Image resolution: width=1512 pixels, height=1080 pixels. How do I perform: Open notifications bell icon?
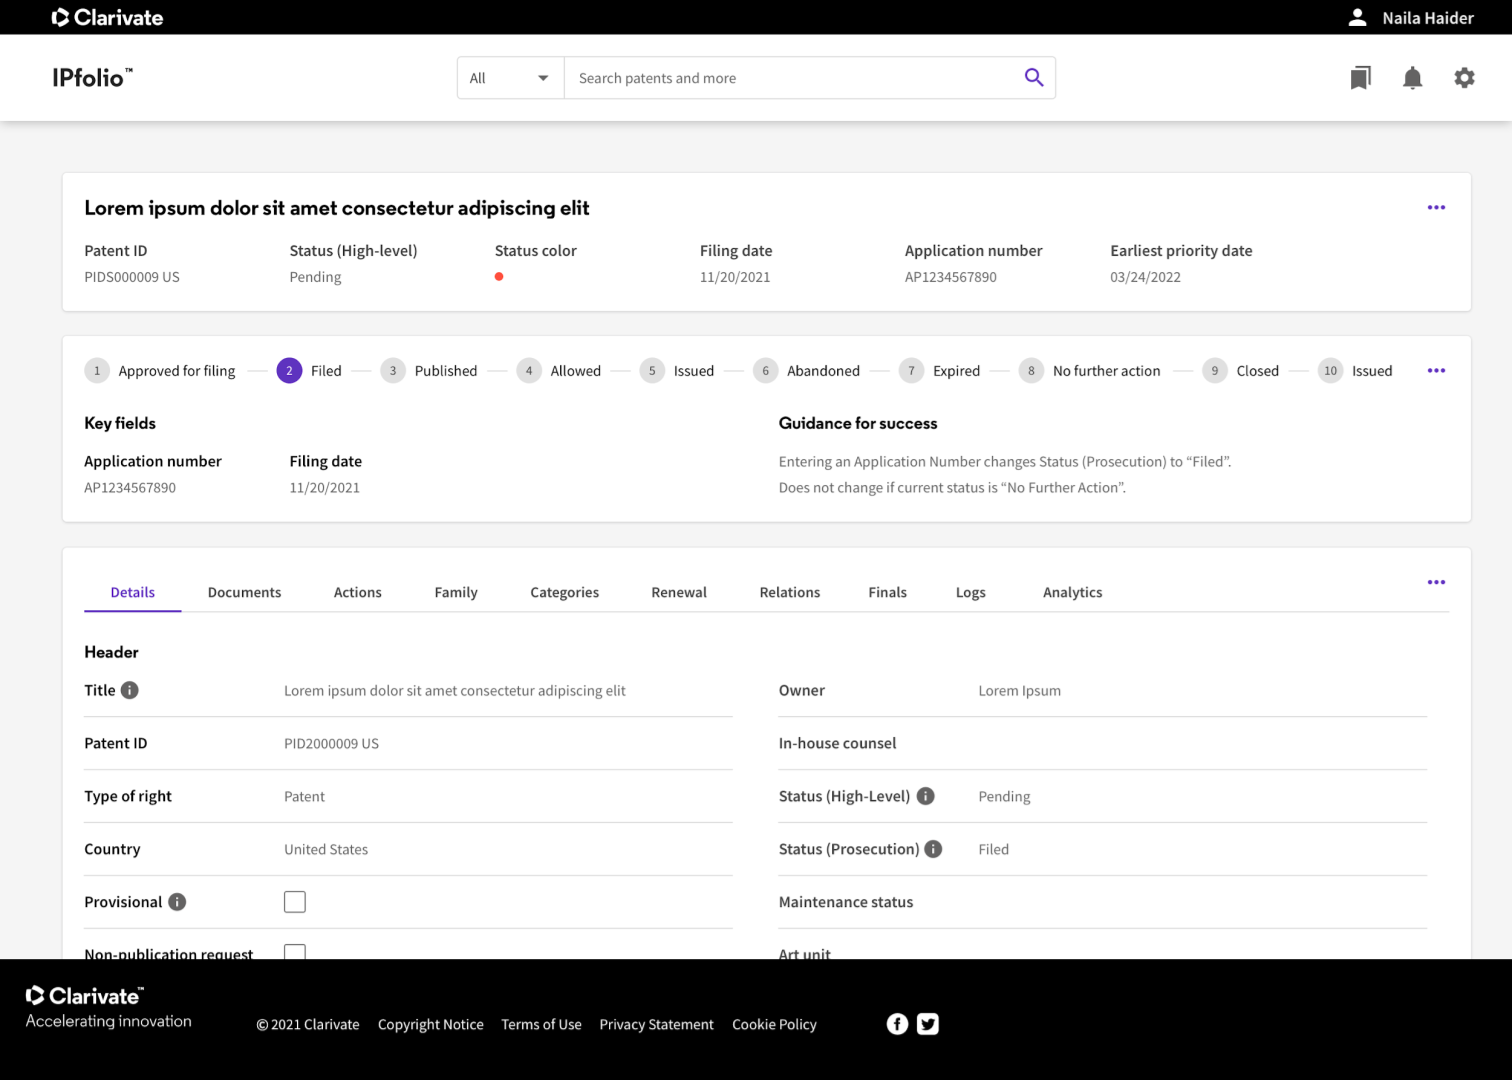tap(1412, 78)
